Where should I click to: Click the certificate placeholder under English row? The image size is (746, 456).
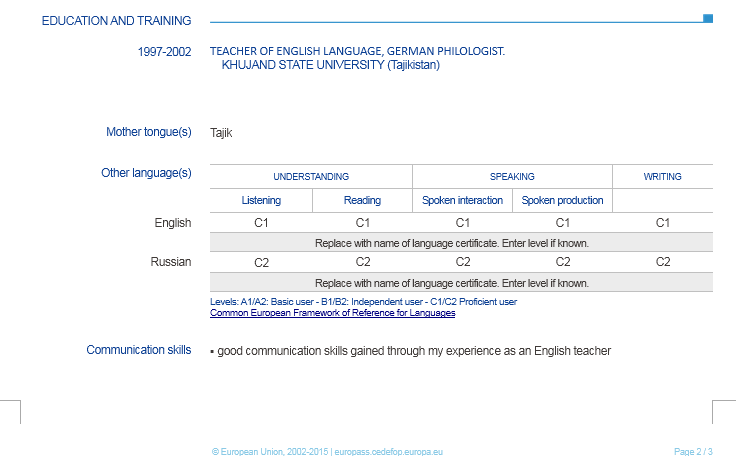pyautogui.click(x=451, y=243)
